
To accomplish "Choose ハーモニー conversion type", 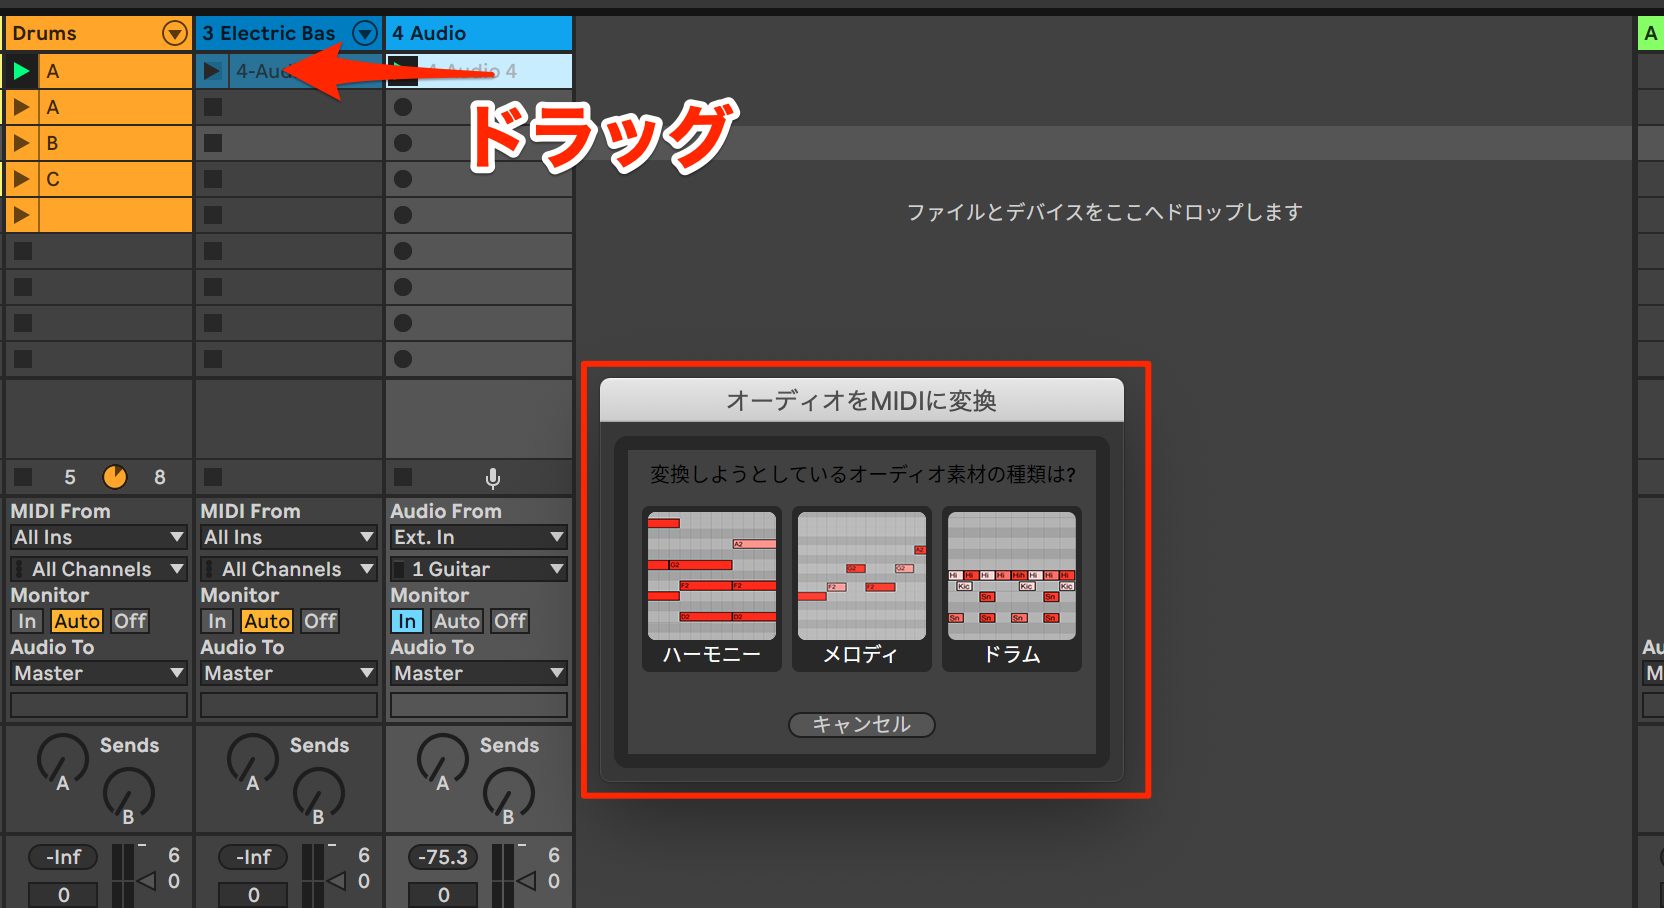I will (712, 589).
